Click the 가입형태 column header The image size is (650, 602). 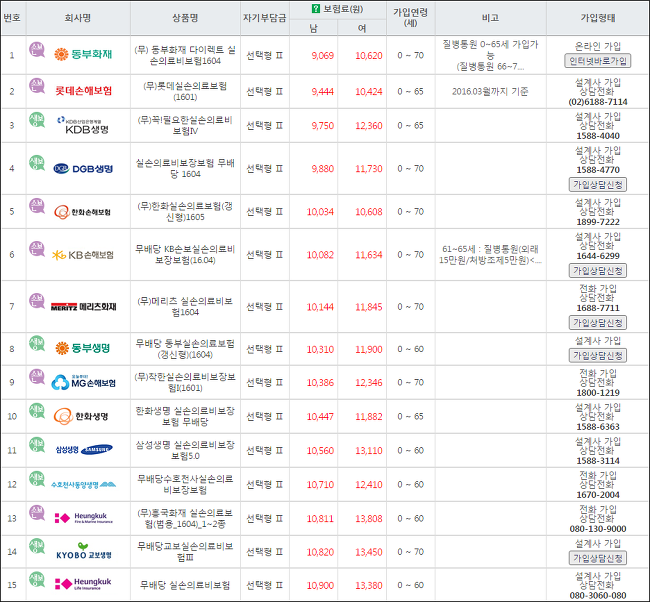(598, 18)
